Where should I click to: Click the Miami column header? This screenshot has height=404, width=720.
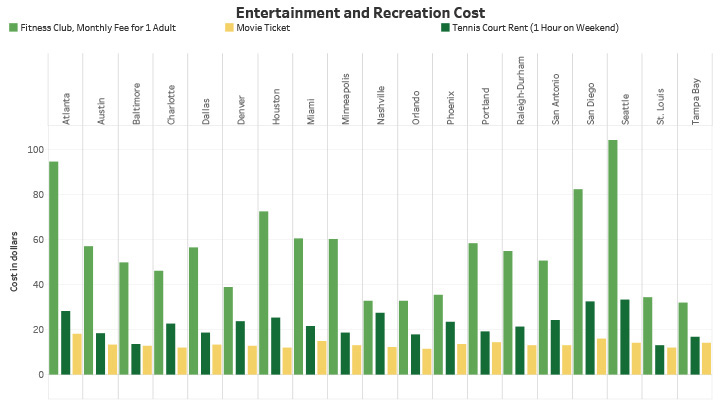311,111
